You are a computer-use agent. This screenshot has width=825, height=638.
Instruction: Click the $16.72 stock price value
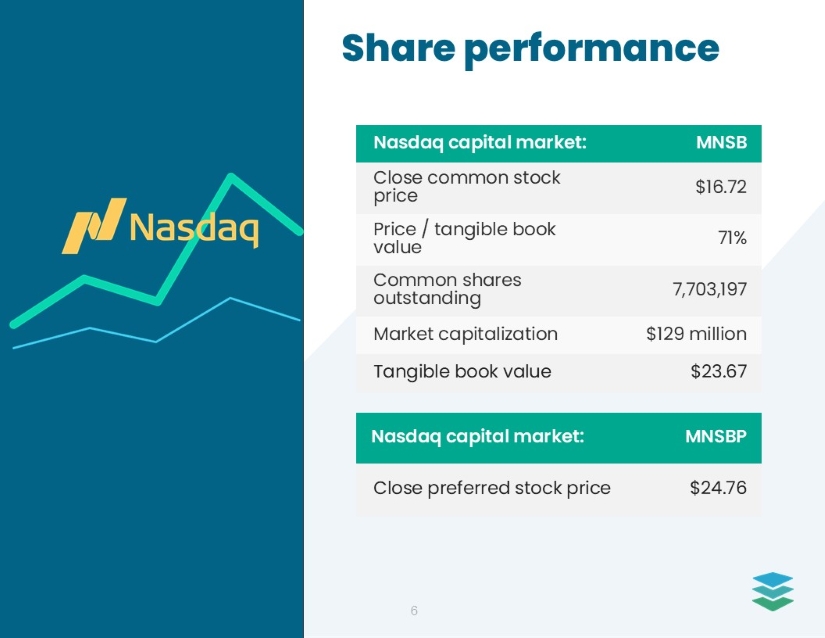coord(720,187)
